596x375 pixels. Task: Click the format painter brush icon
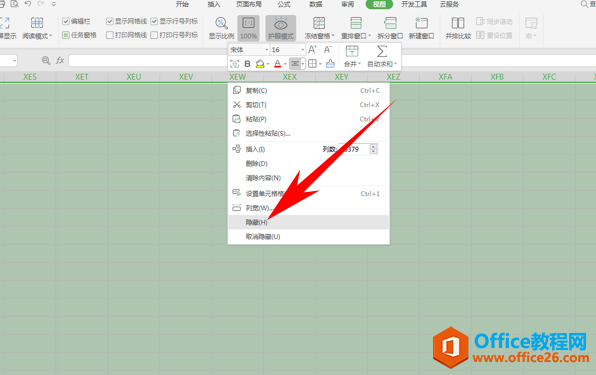(x=330, y=64)
